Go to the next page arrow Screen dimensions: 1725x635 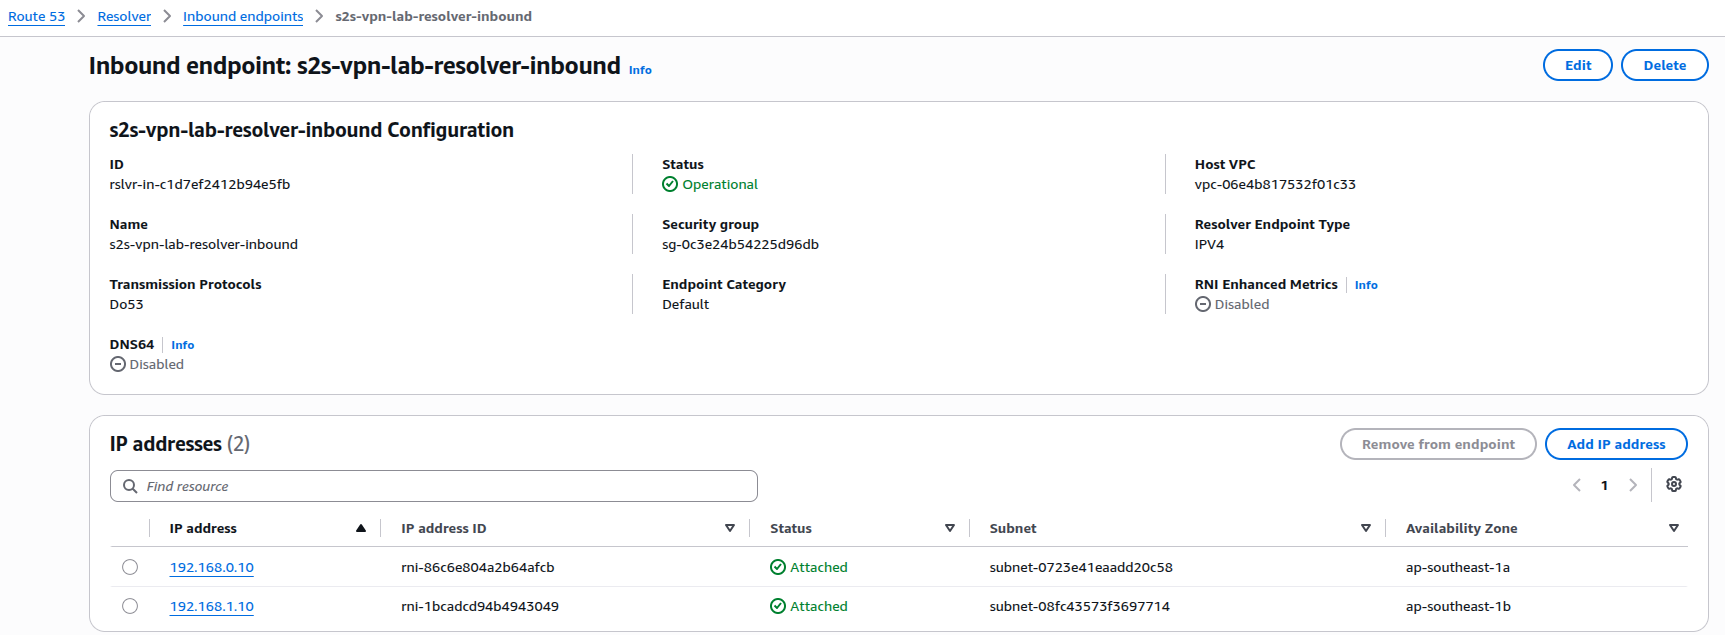(1633, 485)
